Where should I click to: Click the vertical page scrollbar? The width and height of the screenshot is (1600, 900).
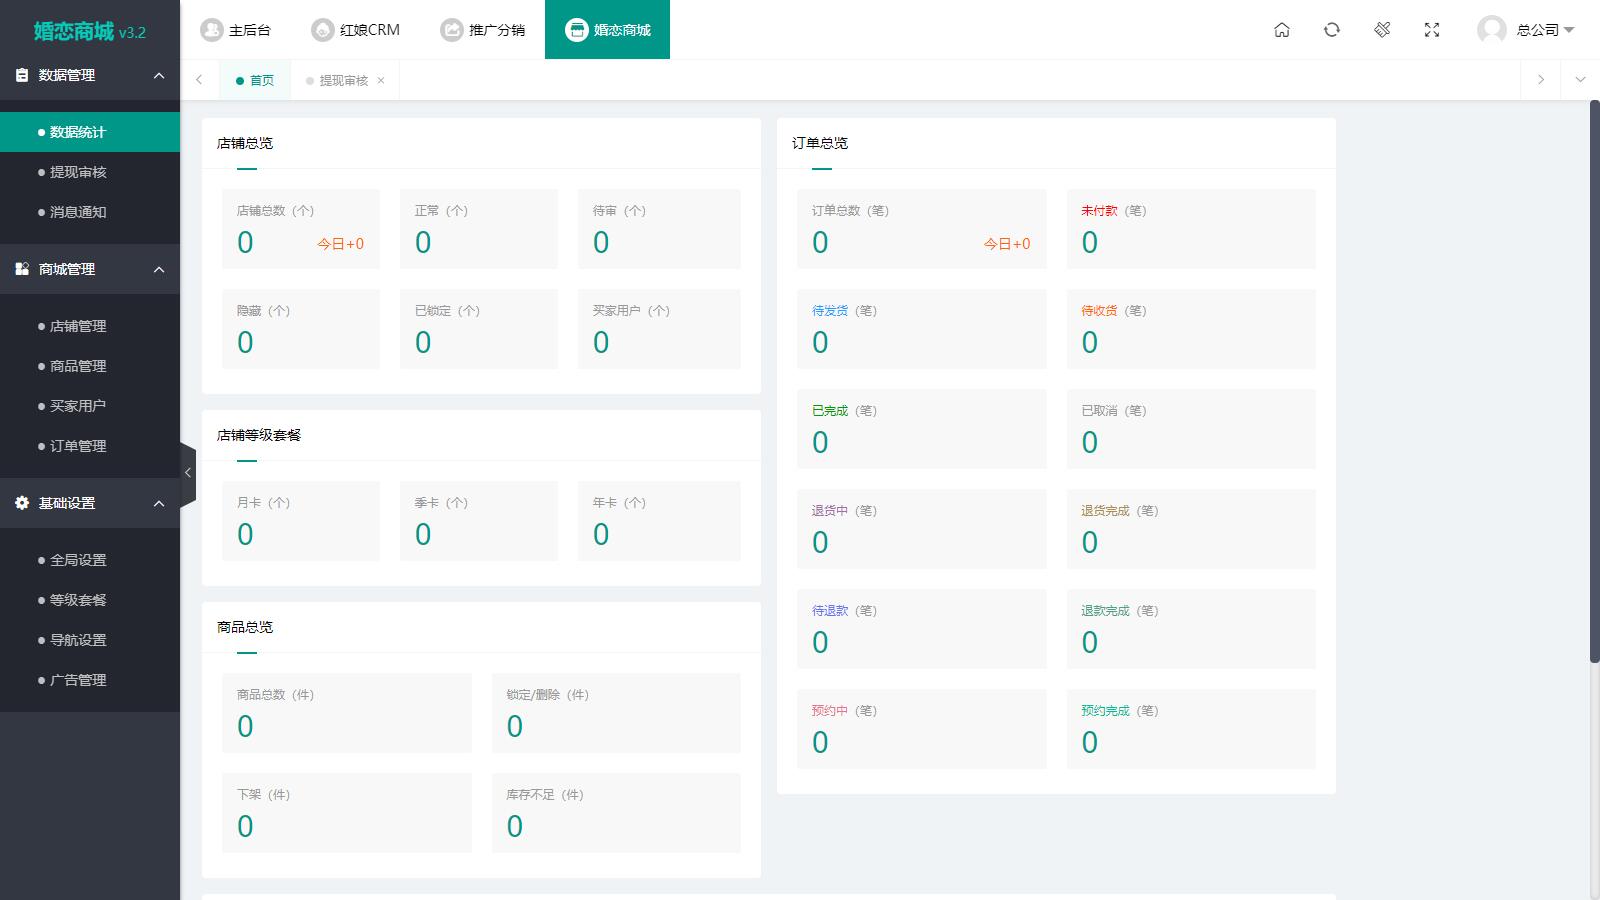(1594, 380)
